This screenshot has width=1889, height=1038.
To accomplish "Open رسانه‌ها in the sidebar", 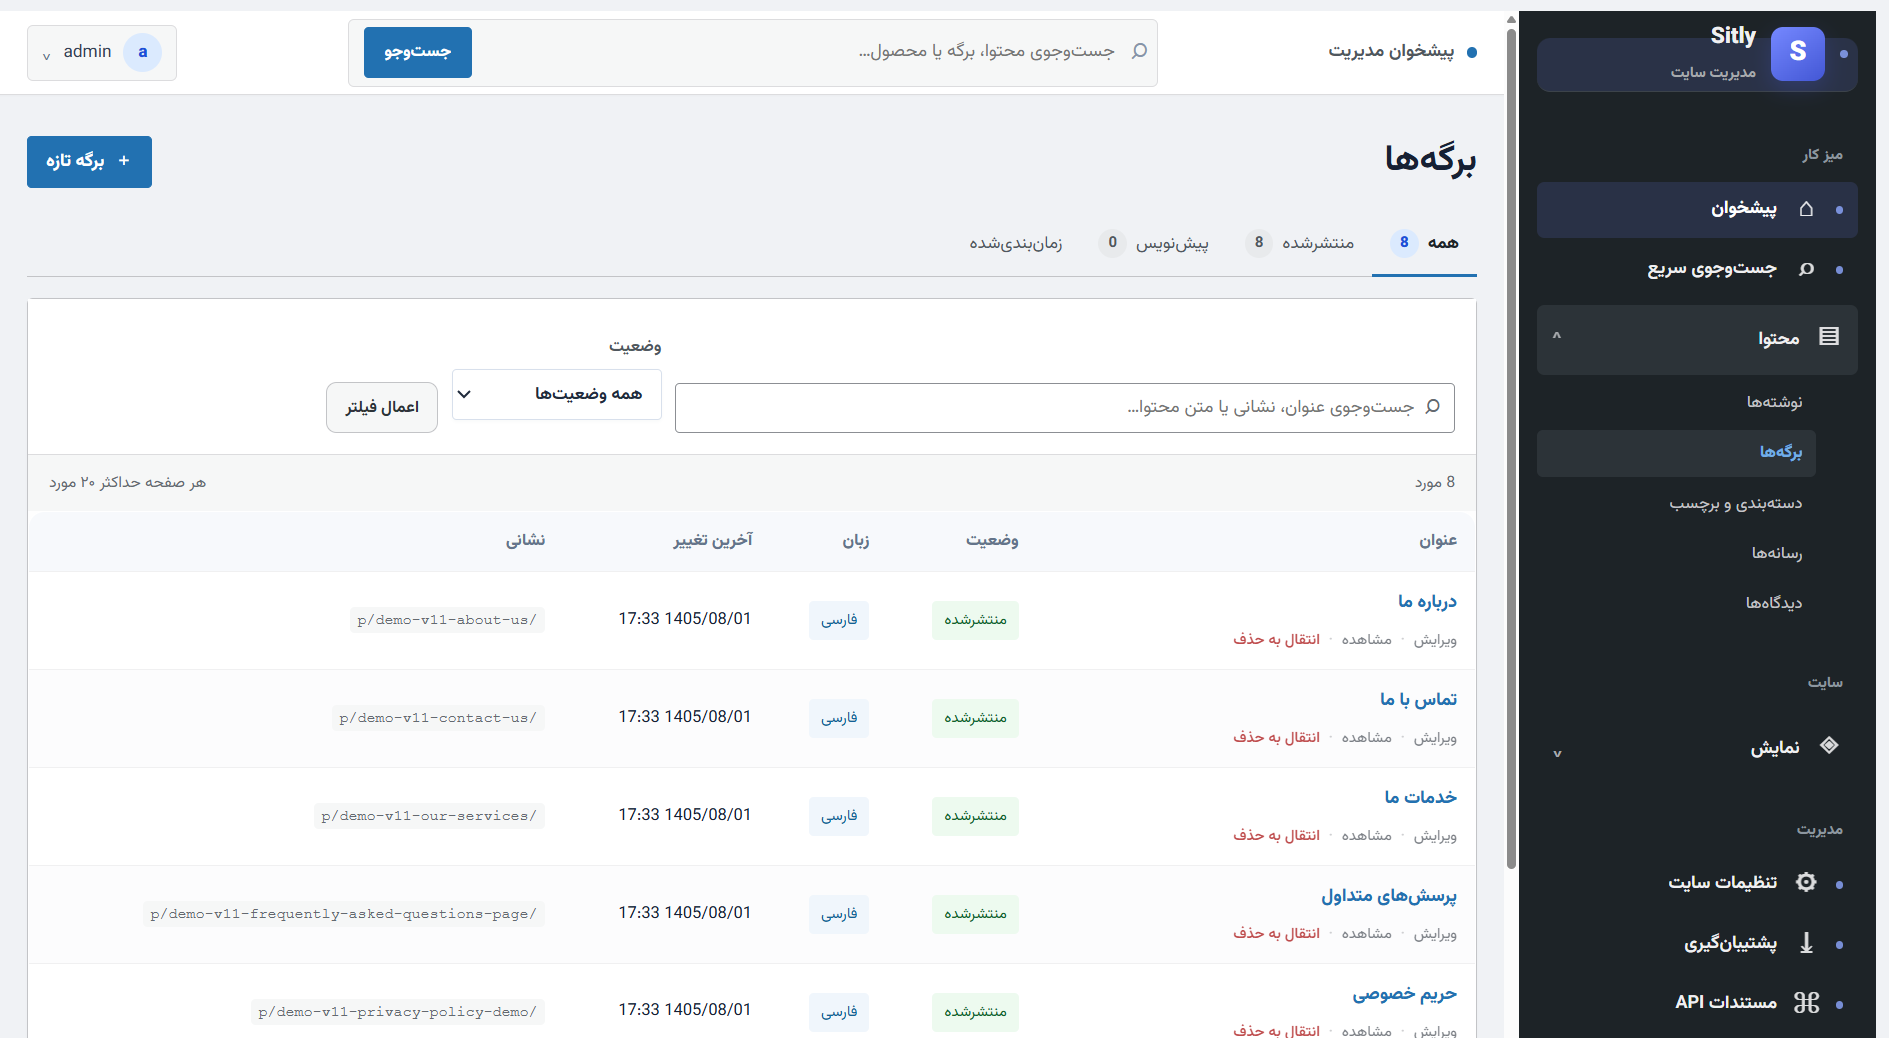I will (x=1777, y=553).
